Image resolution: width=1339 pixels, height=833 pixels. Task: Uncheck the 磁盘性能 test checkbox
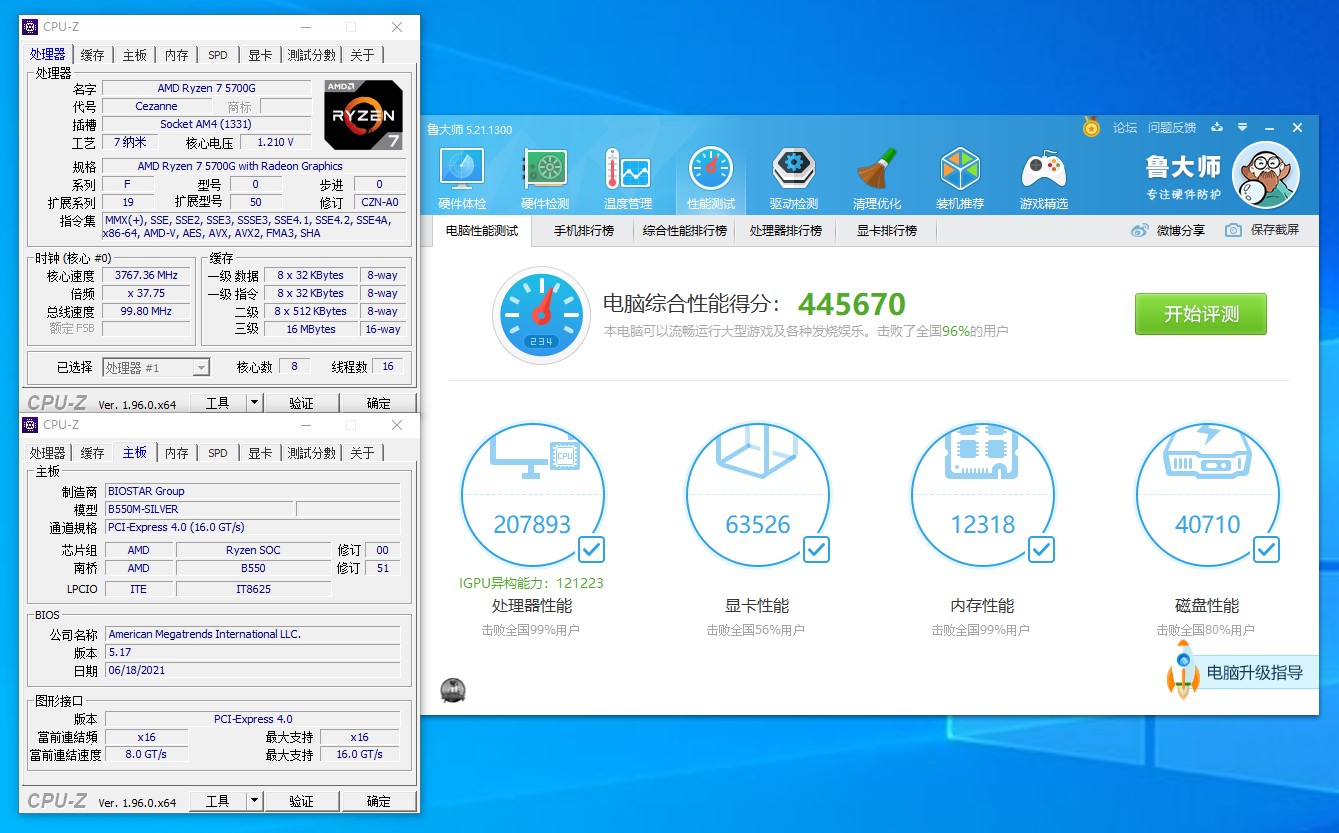(x=1266, y=549)
